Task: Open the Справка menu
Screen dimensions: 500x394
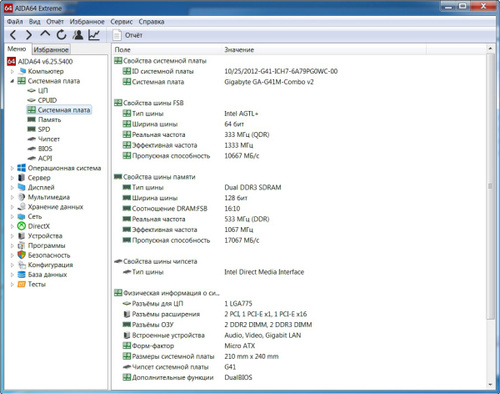Action: pos(151,22)
